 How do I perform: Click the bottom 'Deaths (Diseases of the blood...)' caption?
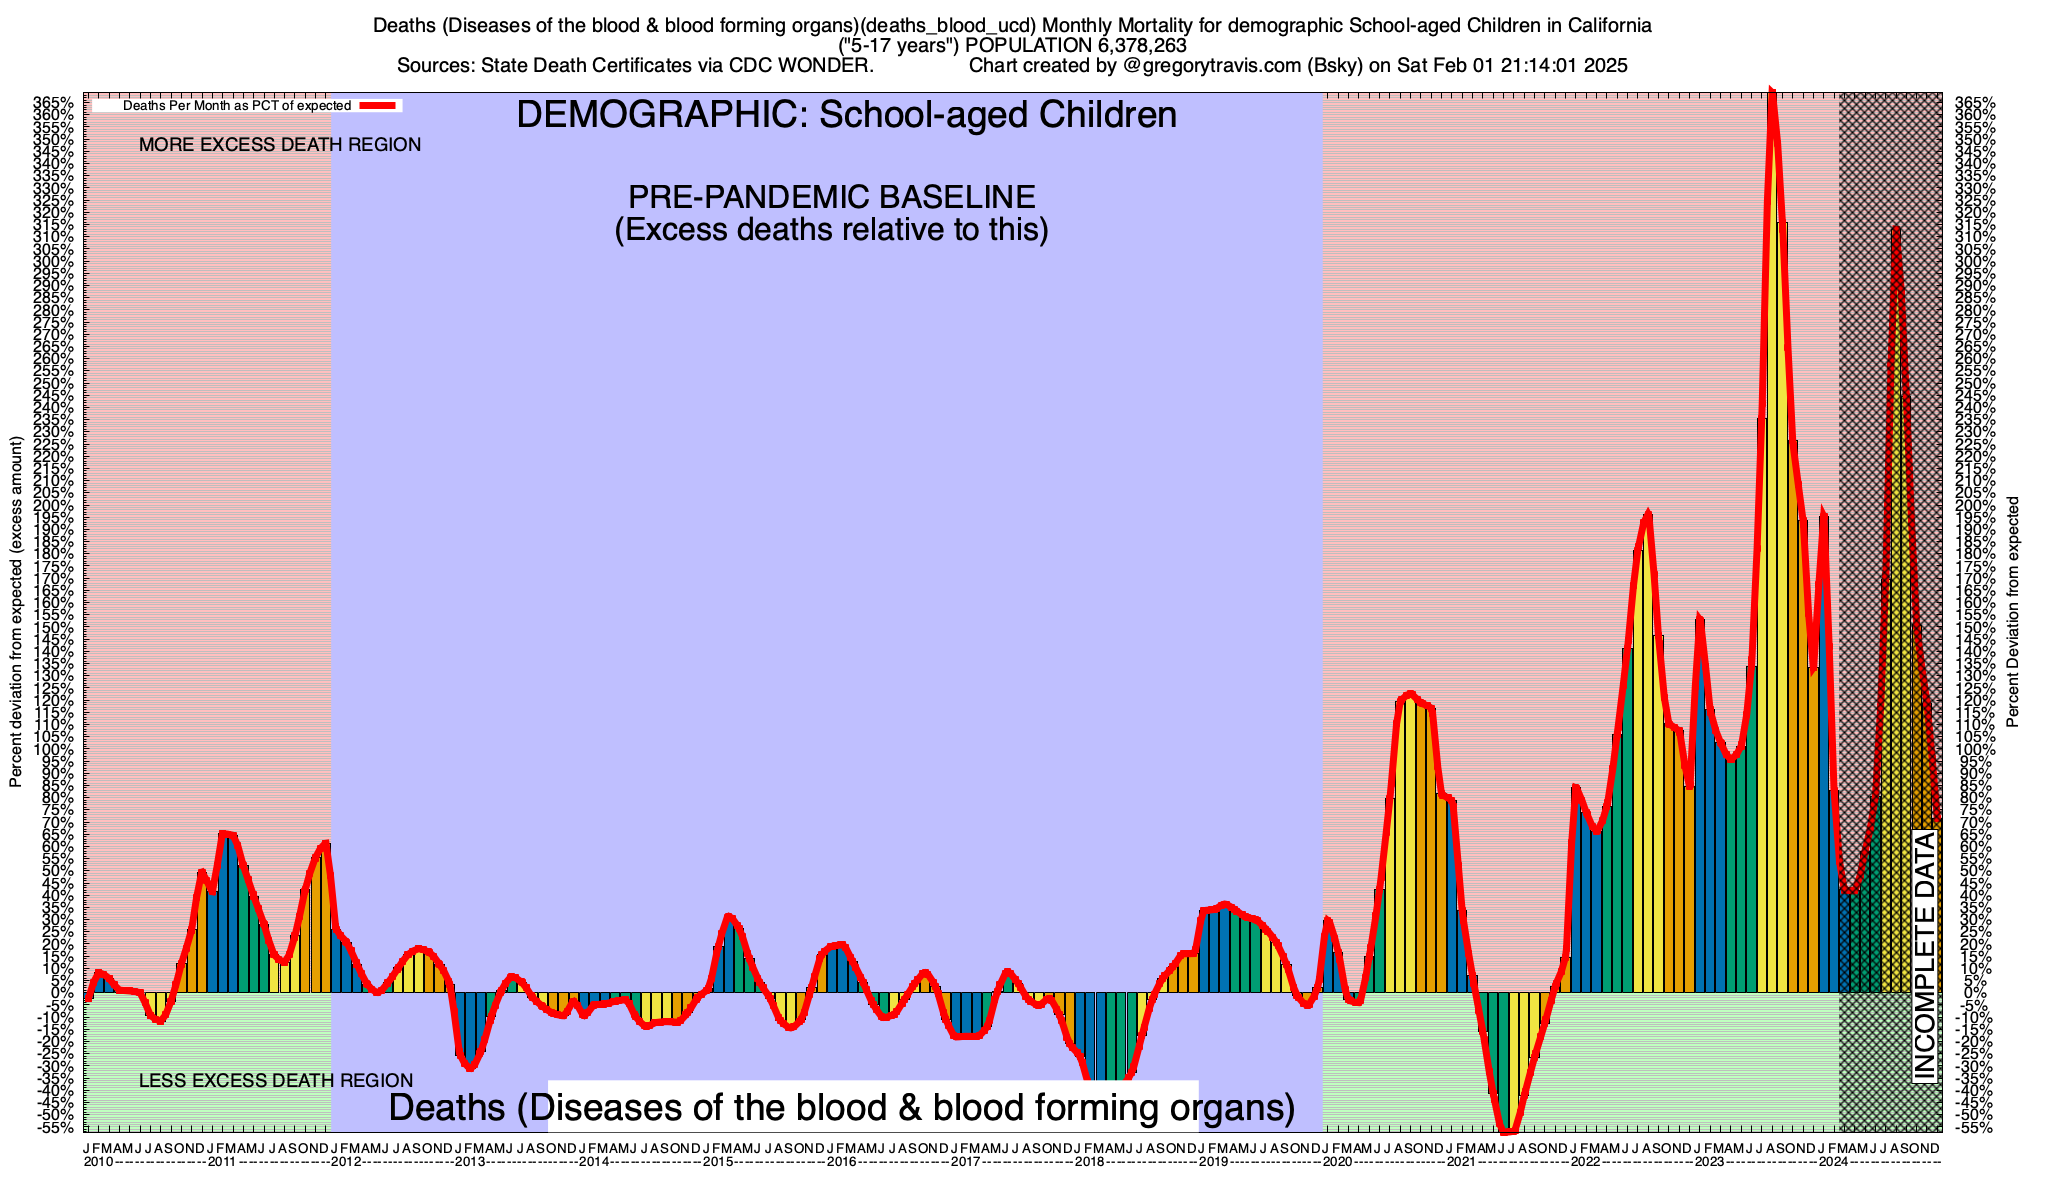[841, 1108]
